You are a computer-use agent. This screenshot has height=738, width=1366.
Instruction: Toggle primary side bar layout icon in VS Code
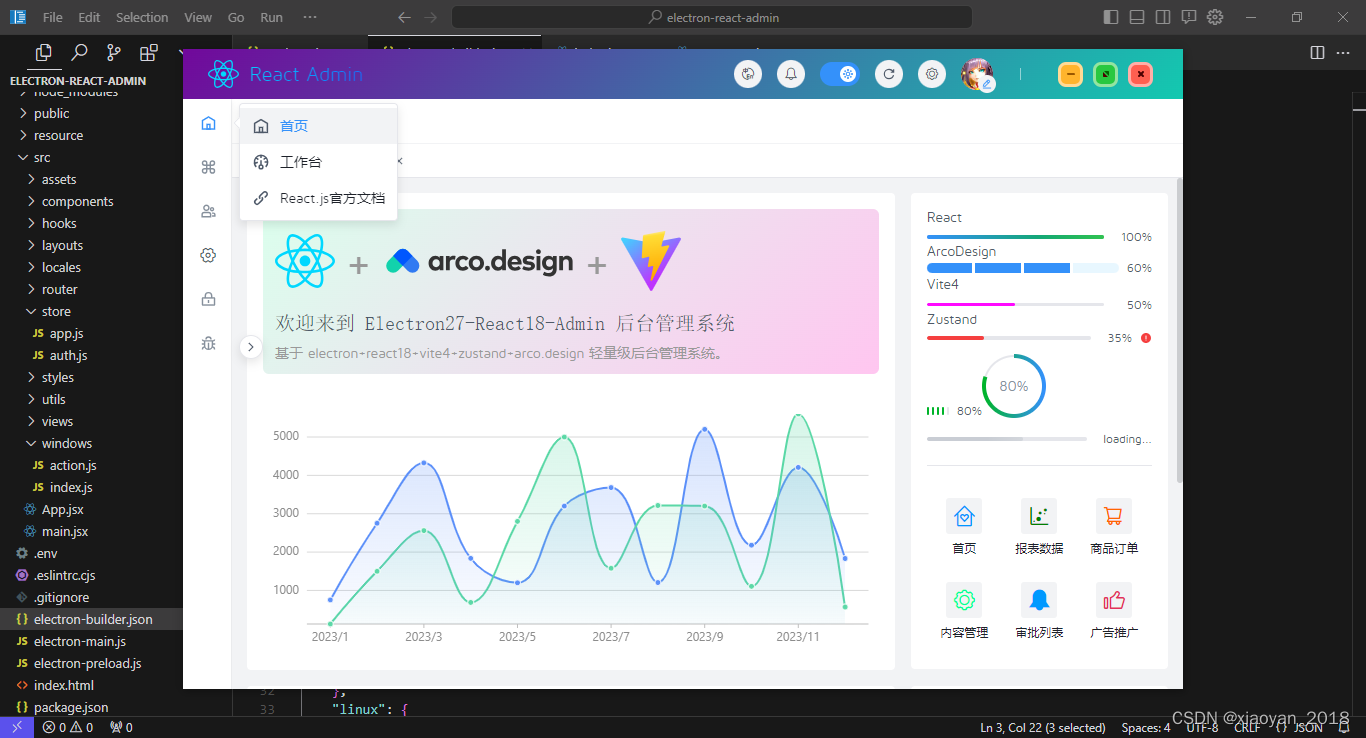(1111, 17)
